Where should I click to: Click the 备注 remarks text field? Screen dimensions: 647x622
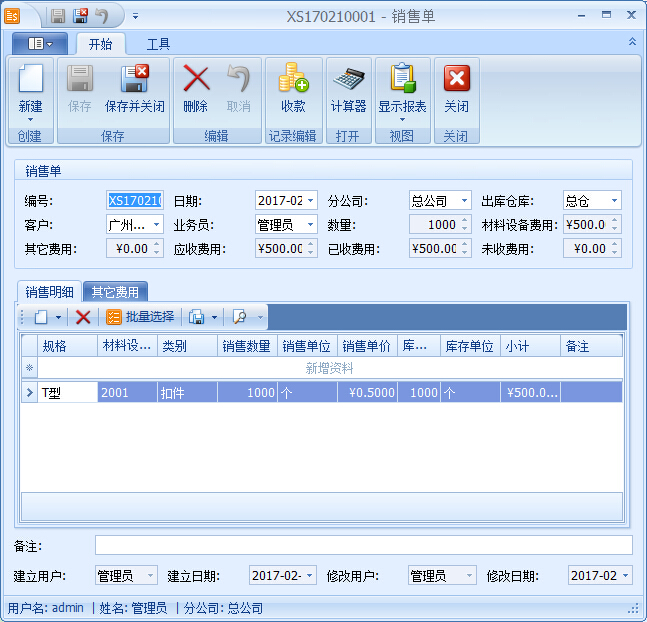(x=363, y=545)
